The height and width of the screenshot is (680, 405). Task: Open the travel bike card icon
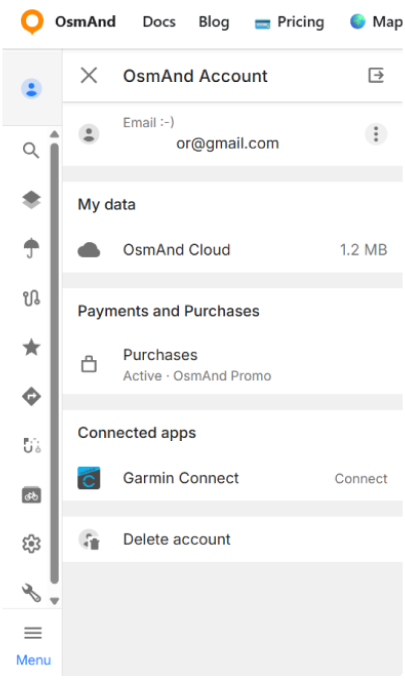pos(31,495)
